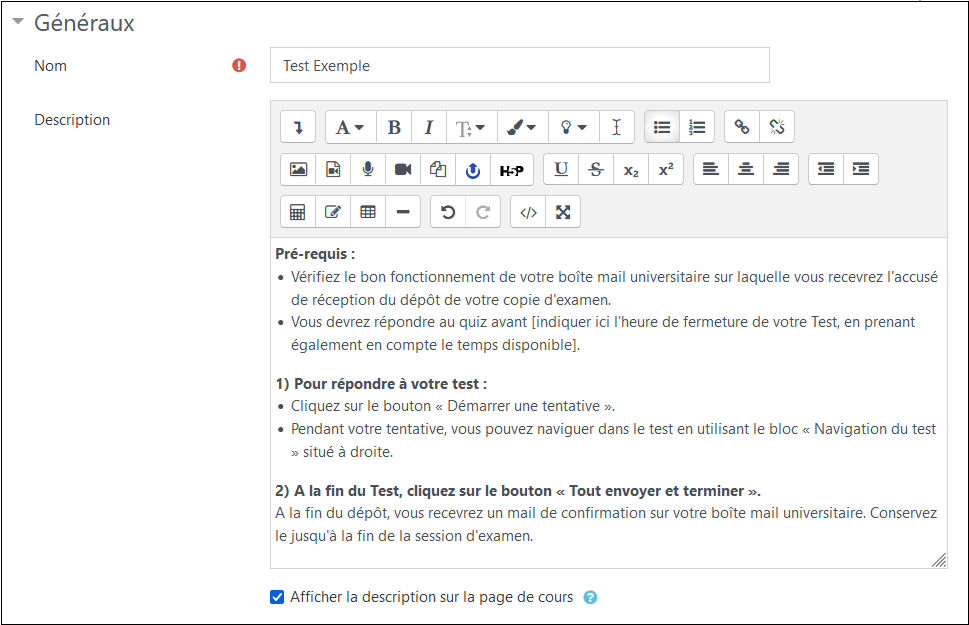Expand the editor to fullscreen

[561, 211]
